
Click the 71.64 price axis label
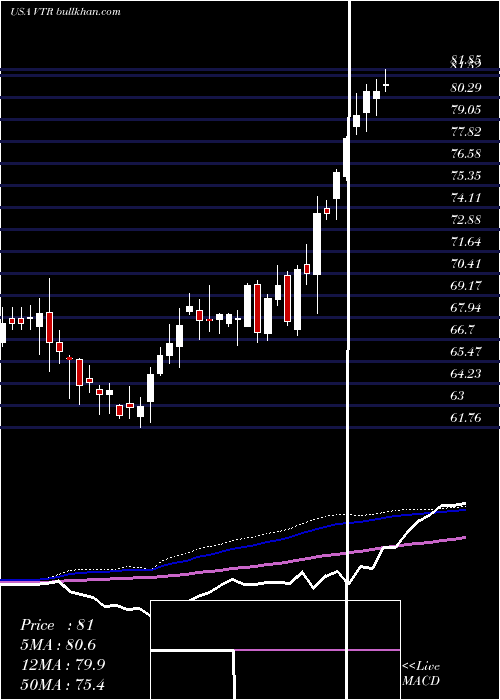click(x=466, y=242)
